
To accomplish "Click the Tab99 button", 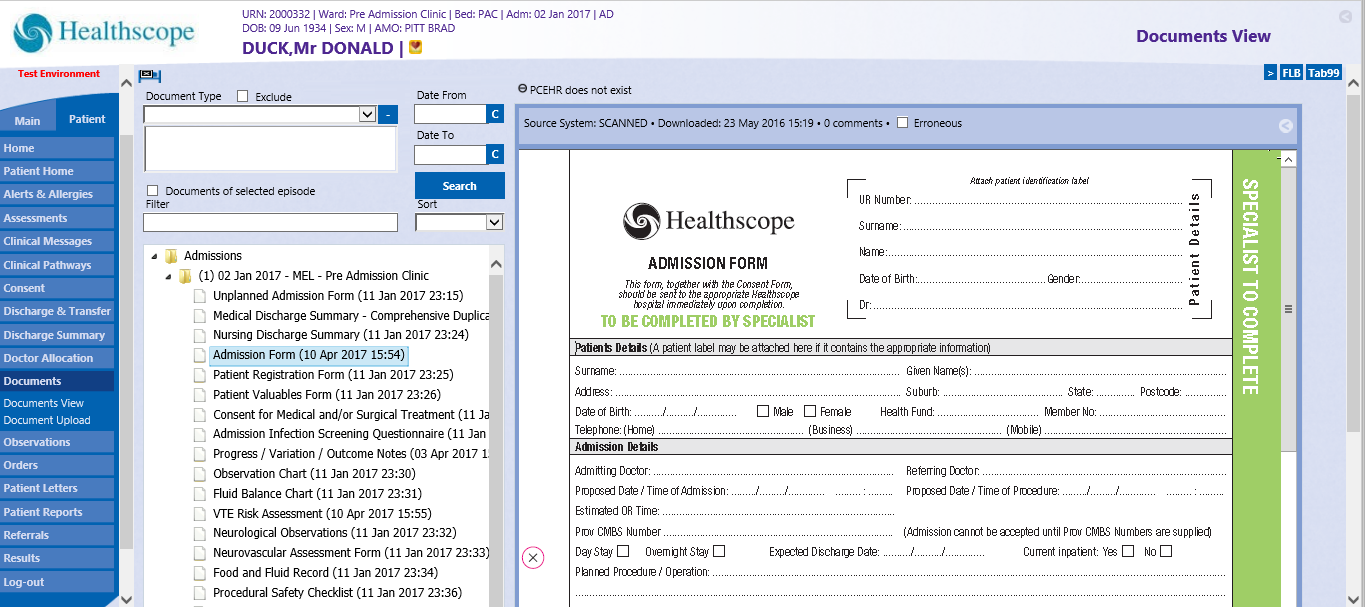I will 1323,73.
